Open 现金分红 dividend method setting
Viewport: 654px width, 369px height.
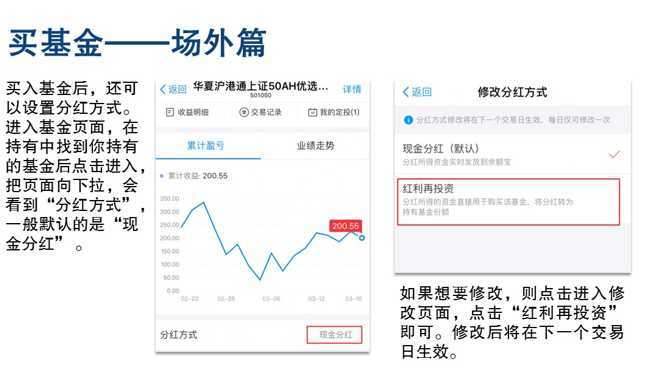click(x=335, y=334)
